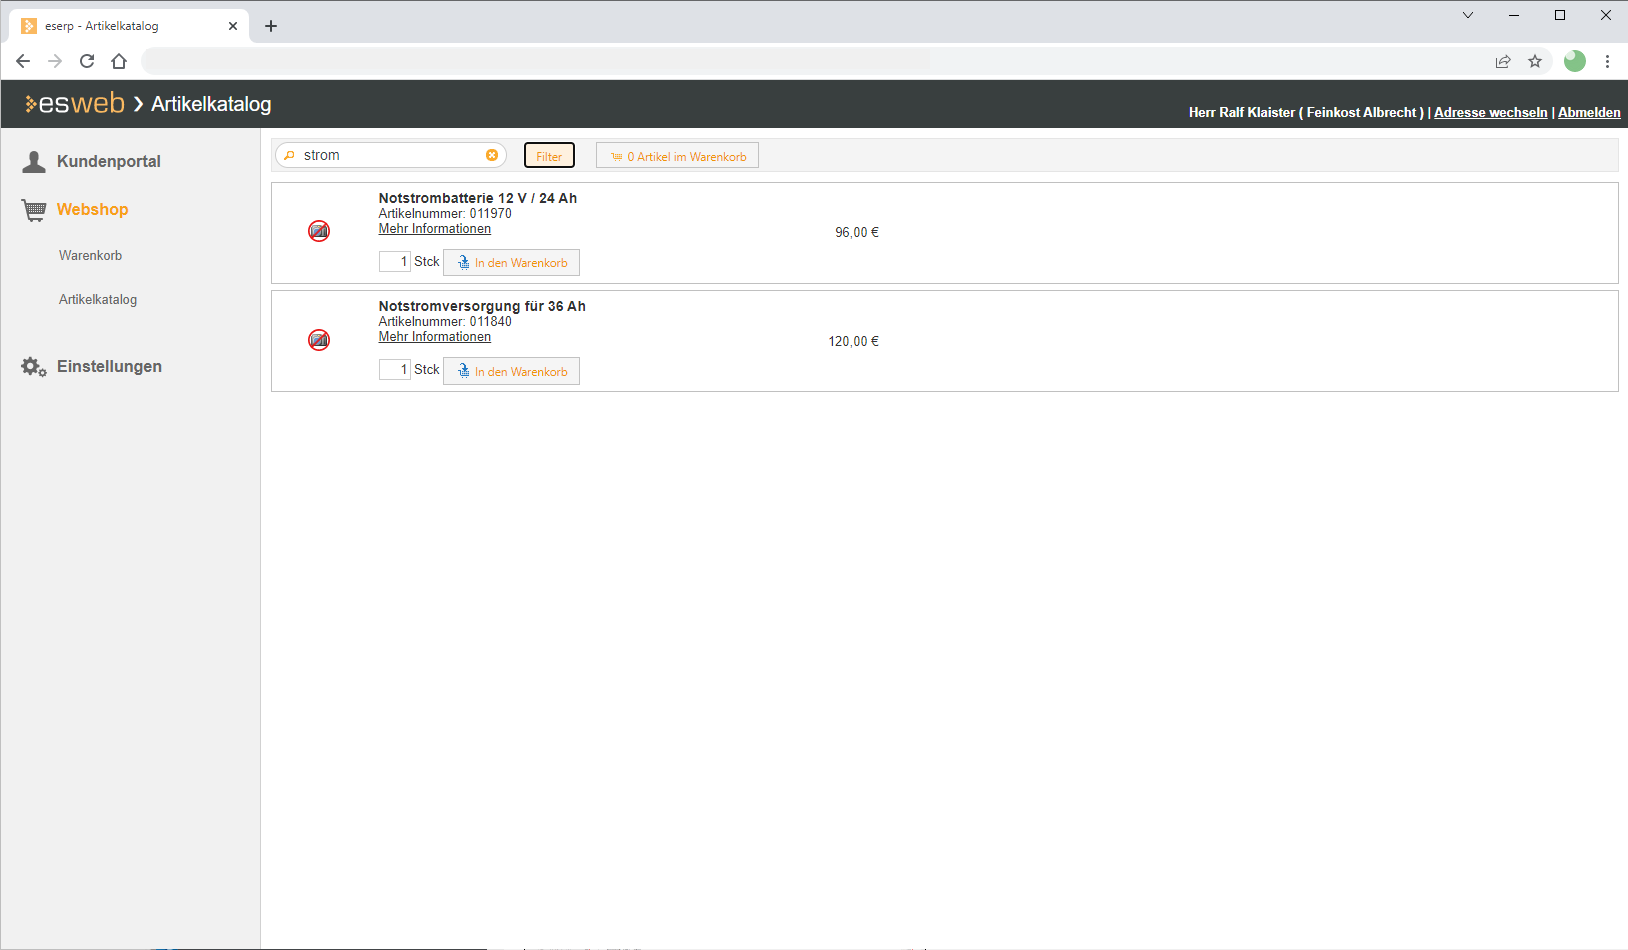Click the Artikelkatalog header title

point(211,104)
